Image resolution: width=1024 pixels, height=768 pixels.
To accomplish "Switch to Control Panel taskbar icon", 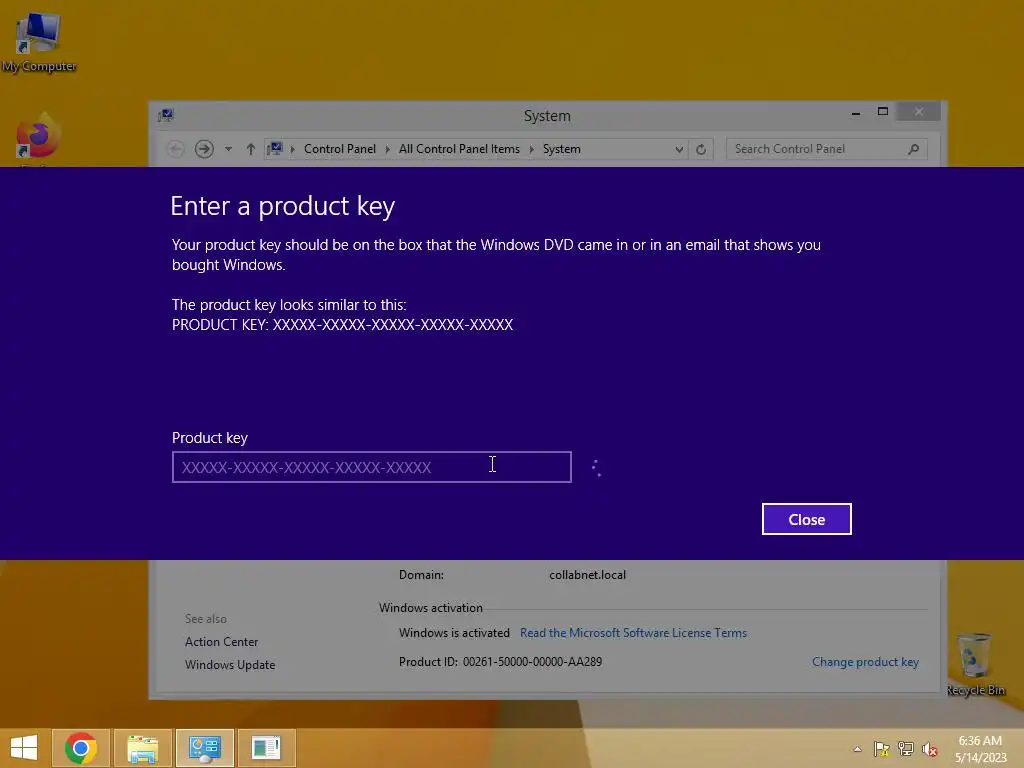I will 204,748.
